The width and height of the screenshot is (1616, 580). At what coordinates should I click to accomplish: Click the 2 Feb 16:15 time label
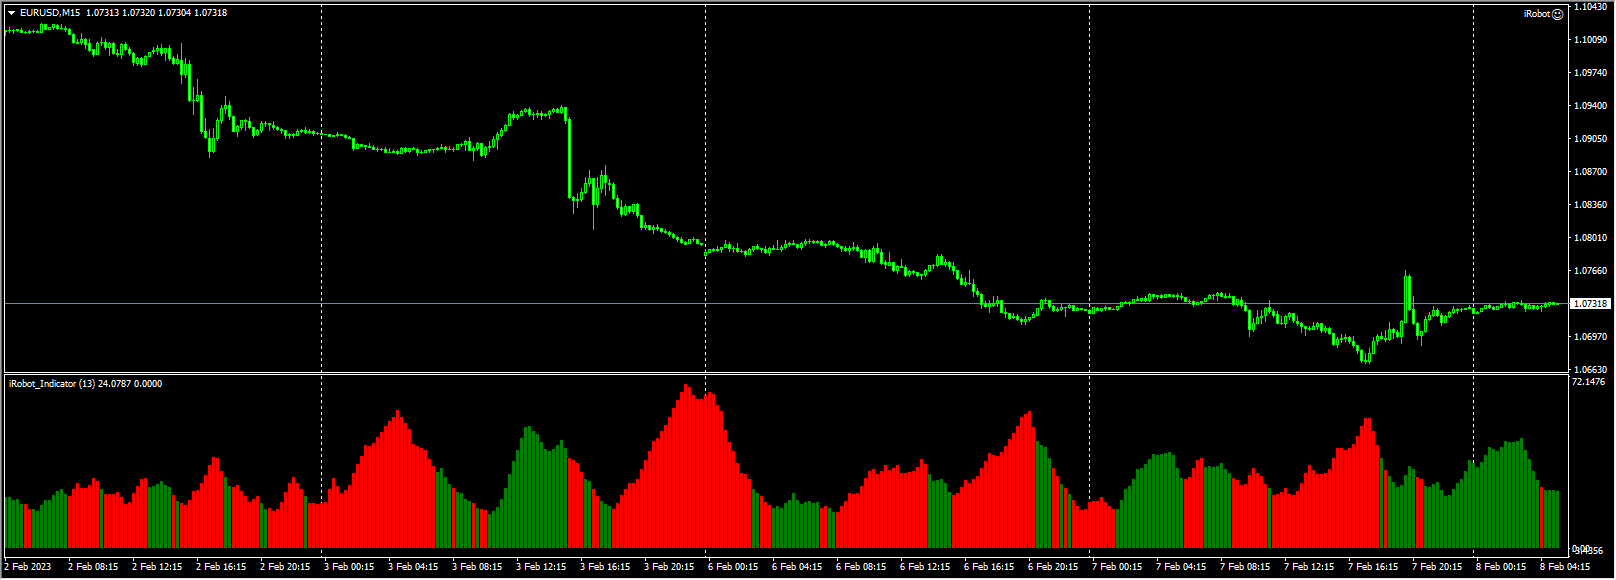coord(221,567)
